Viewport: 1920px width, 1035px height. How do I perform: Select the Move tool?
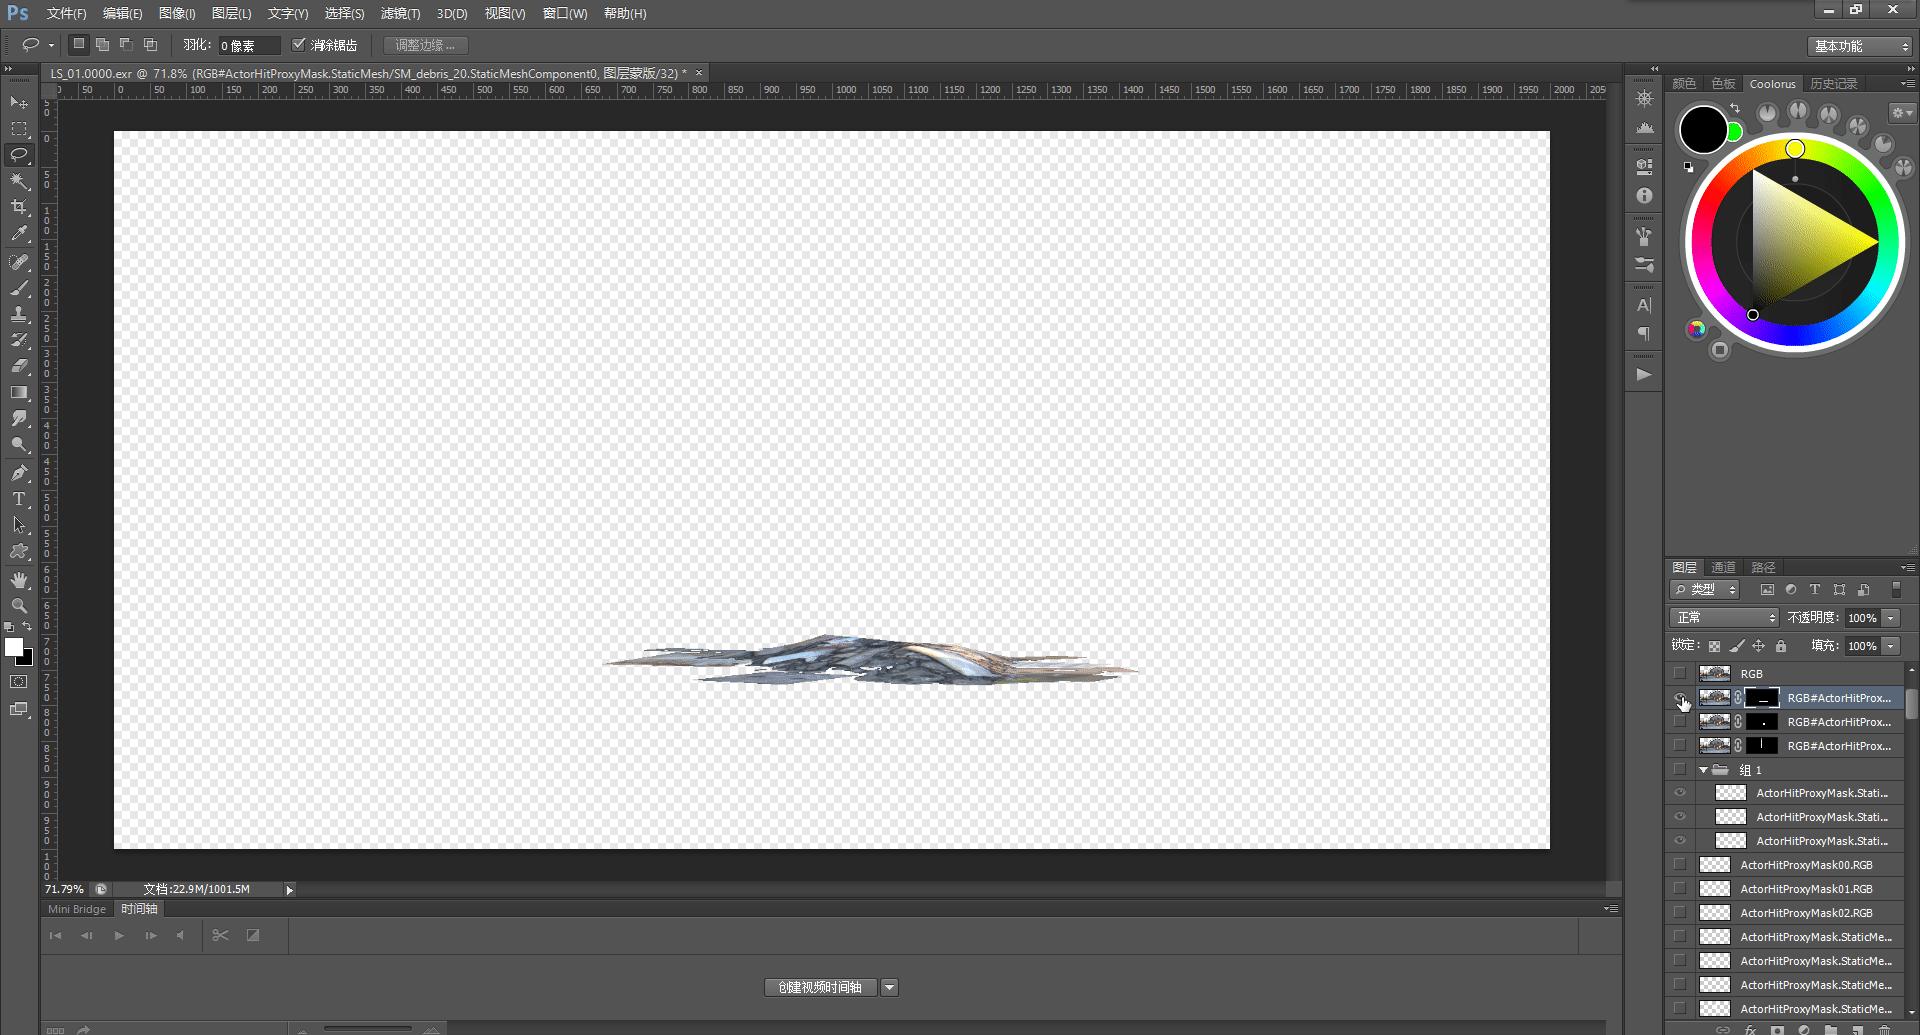[x=19, y=103]
